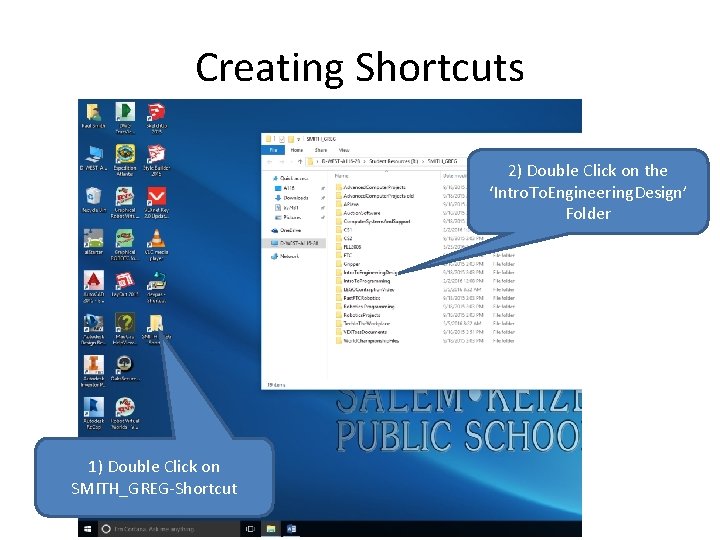This screenshot has height=540, width=720.
Task: Select the PastFTCRobotics folder
Action: [x=358, y=298]
